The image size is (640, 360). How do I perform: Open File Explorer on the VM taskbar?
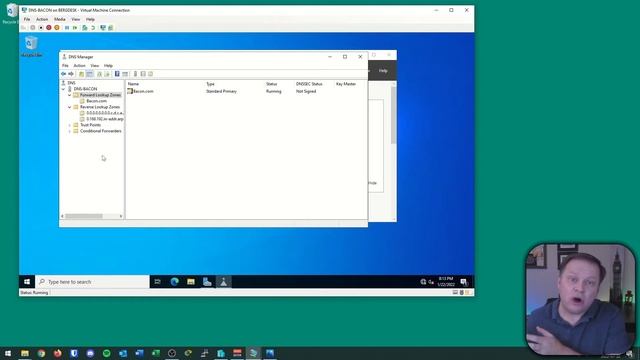click(x=191, y=282)
